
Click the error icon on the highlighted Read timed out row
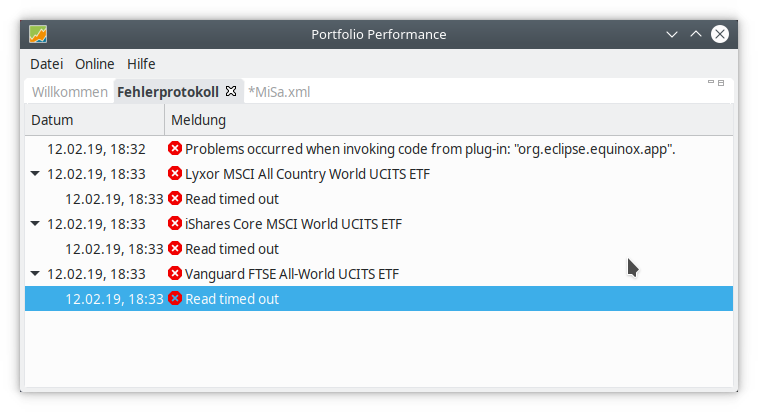(175, 299)
